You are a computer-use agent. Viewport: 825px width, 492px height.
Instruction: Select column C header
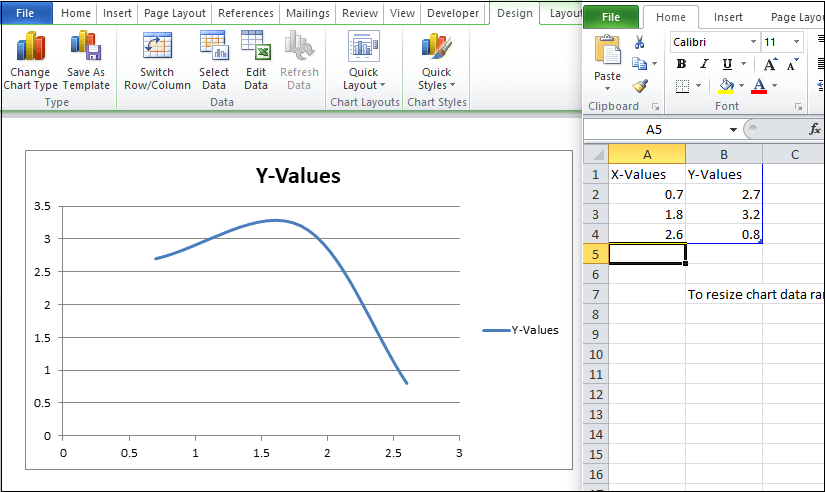[794, 155]
